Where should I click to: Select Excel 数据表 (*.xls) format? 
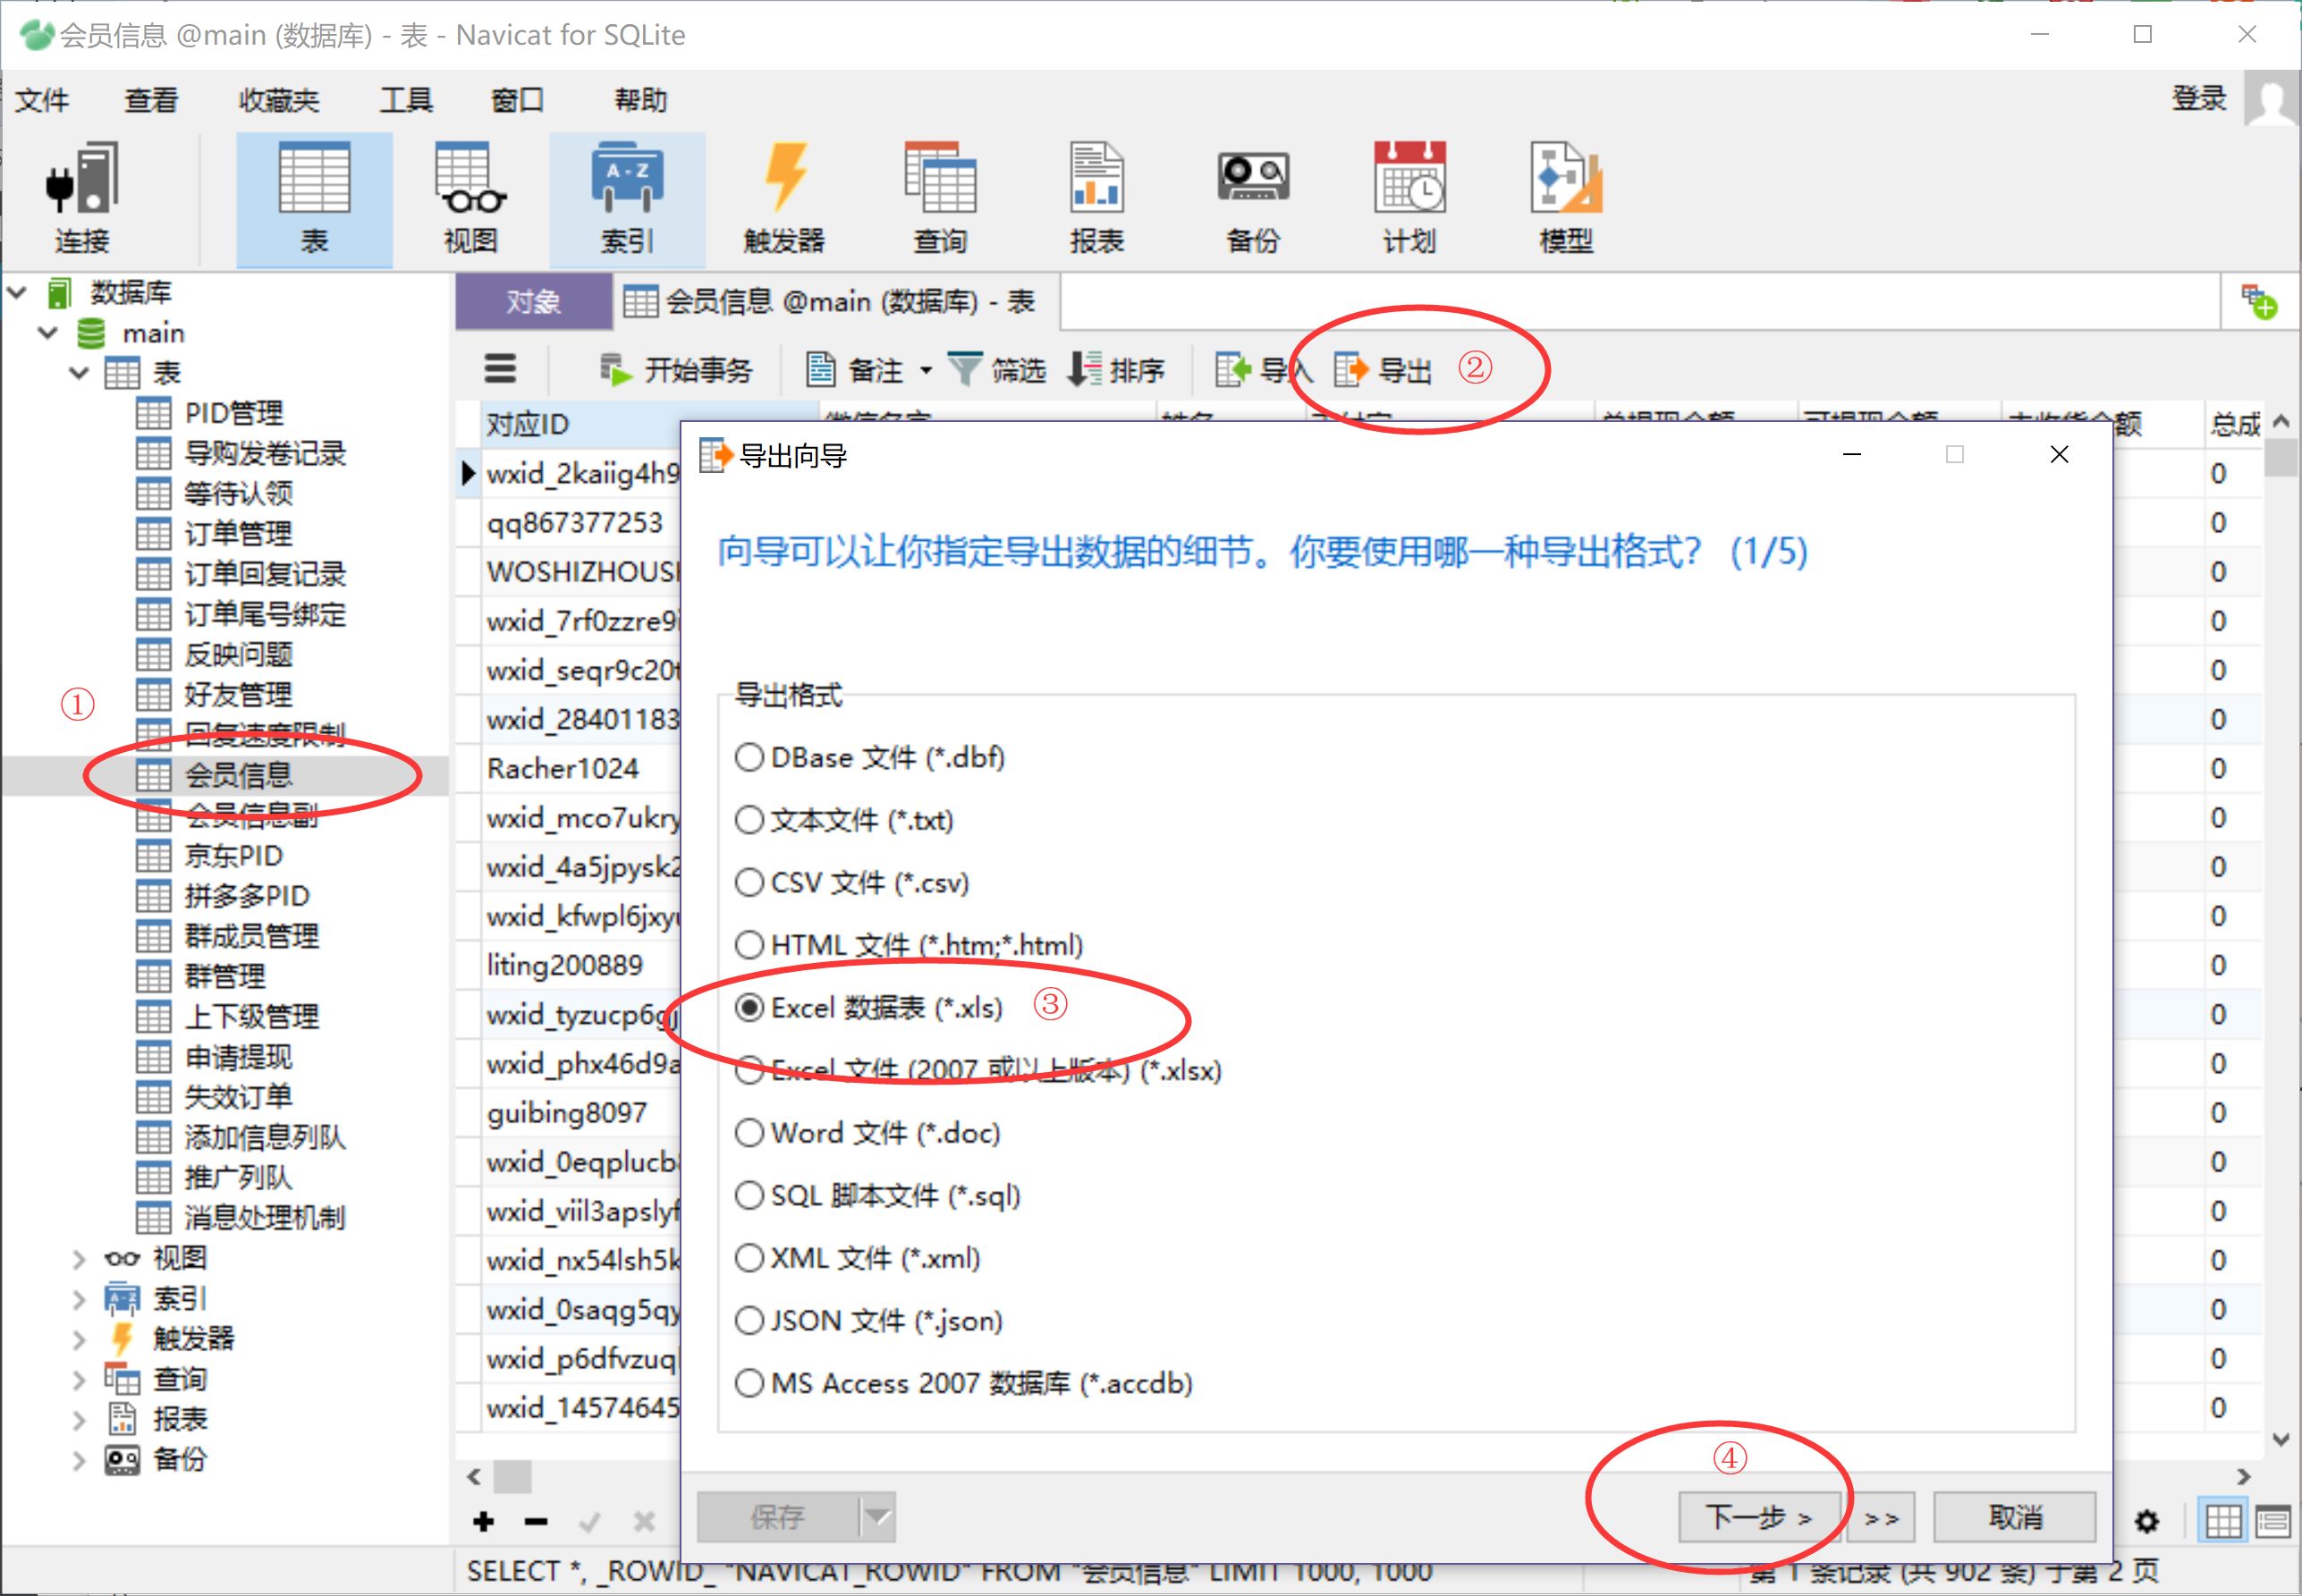pyautogui.click(x=868, y=1007)
